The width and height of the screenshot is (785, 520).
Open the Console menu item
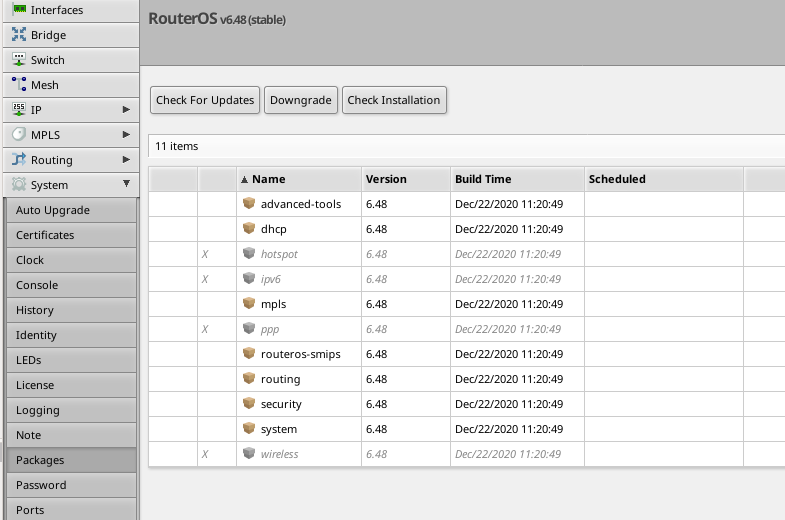click(71, 285)
